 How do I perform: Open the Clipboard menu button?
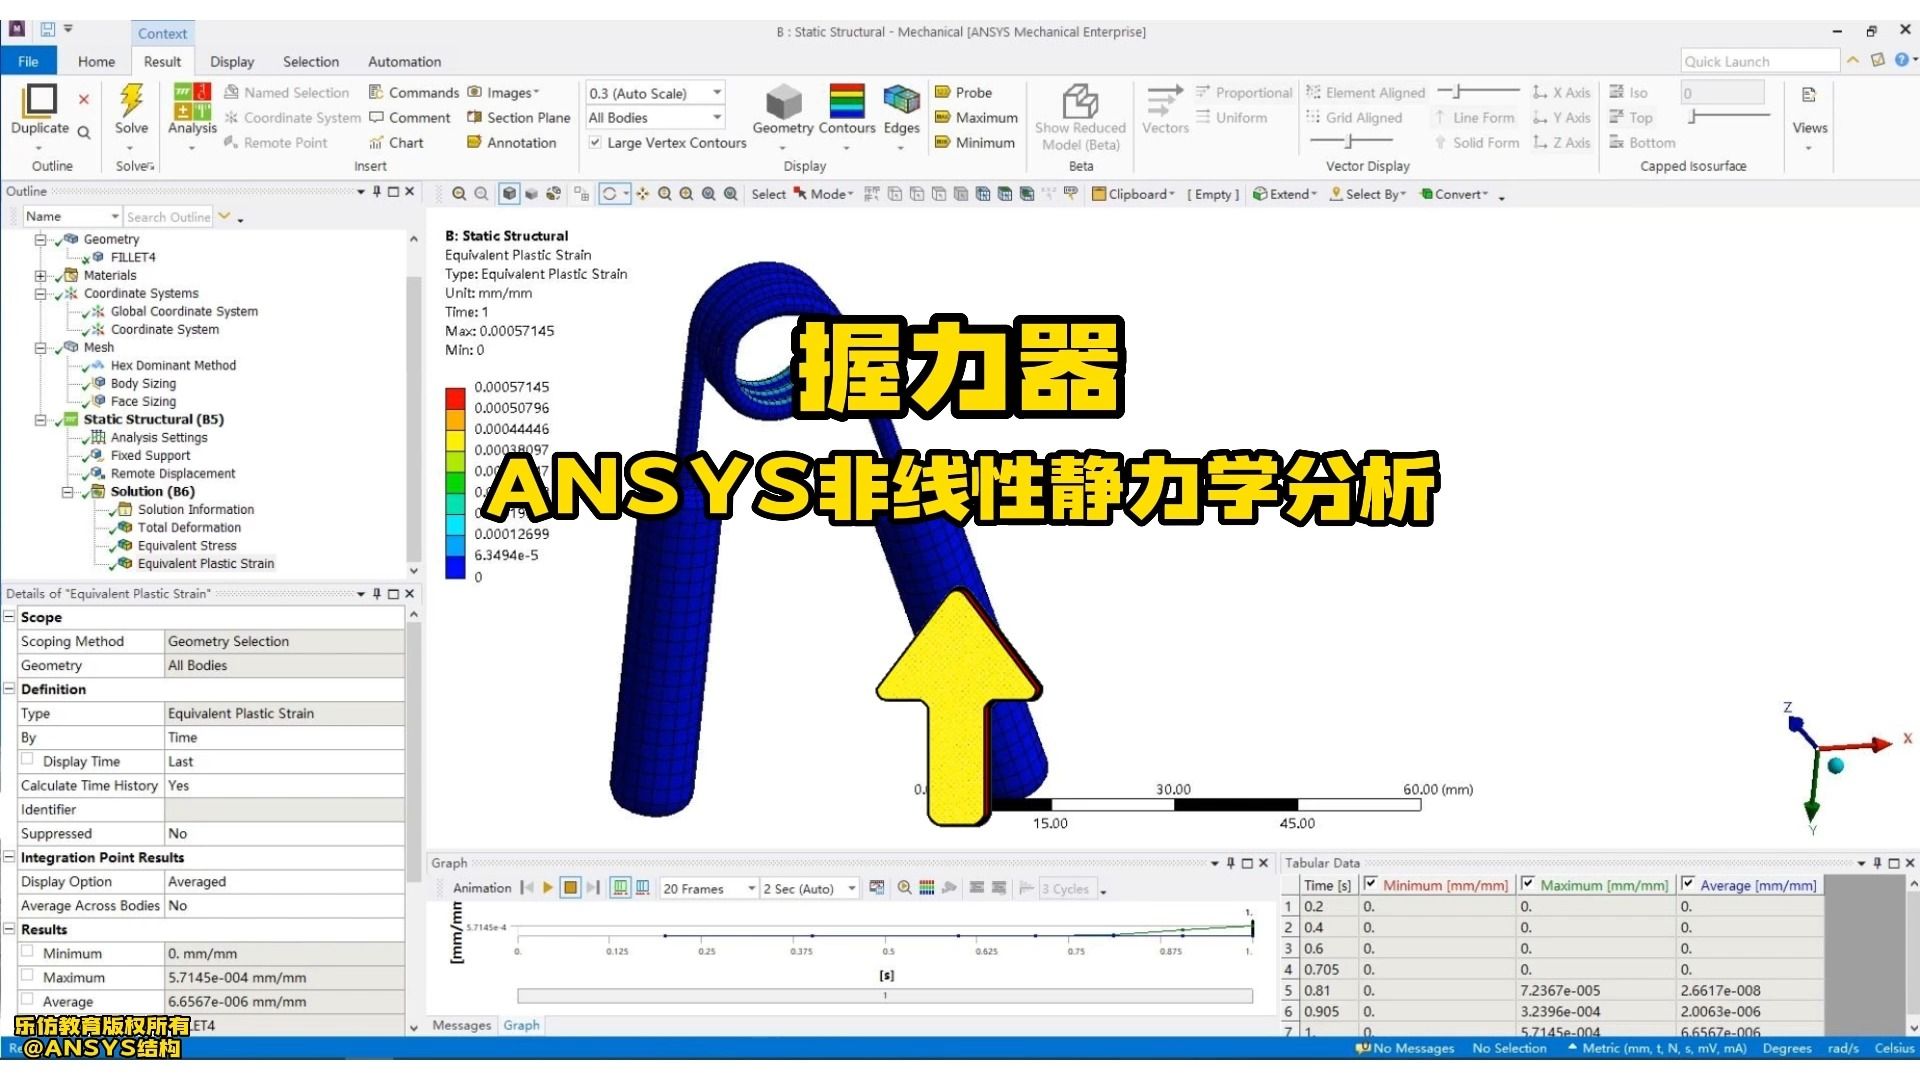click(1133, 194)
